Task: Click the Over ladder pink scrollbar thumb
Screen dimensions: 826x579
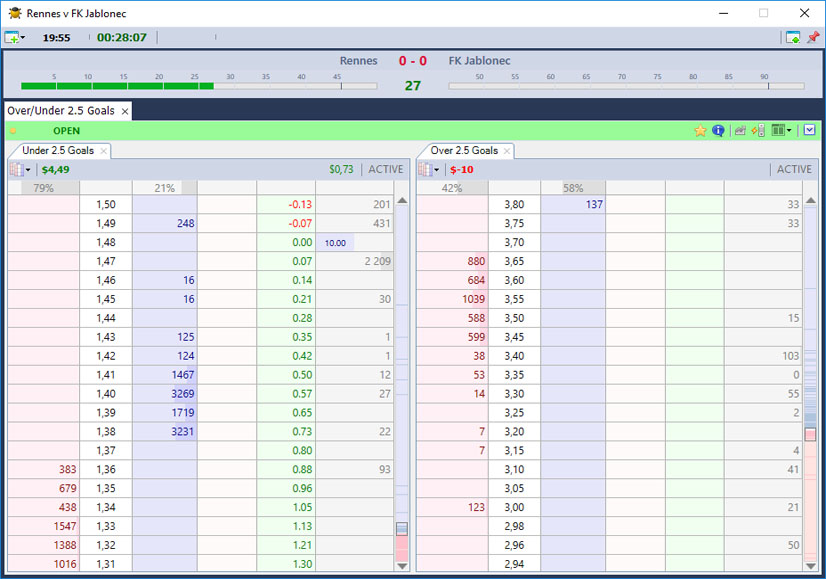Action: click(810, 434)
